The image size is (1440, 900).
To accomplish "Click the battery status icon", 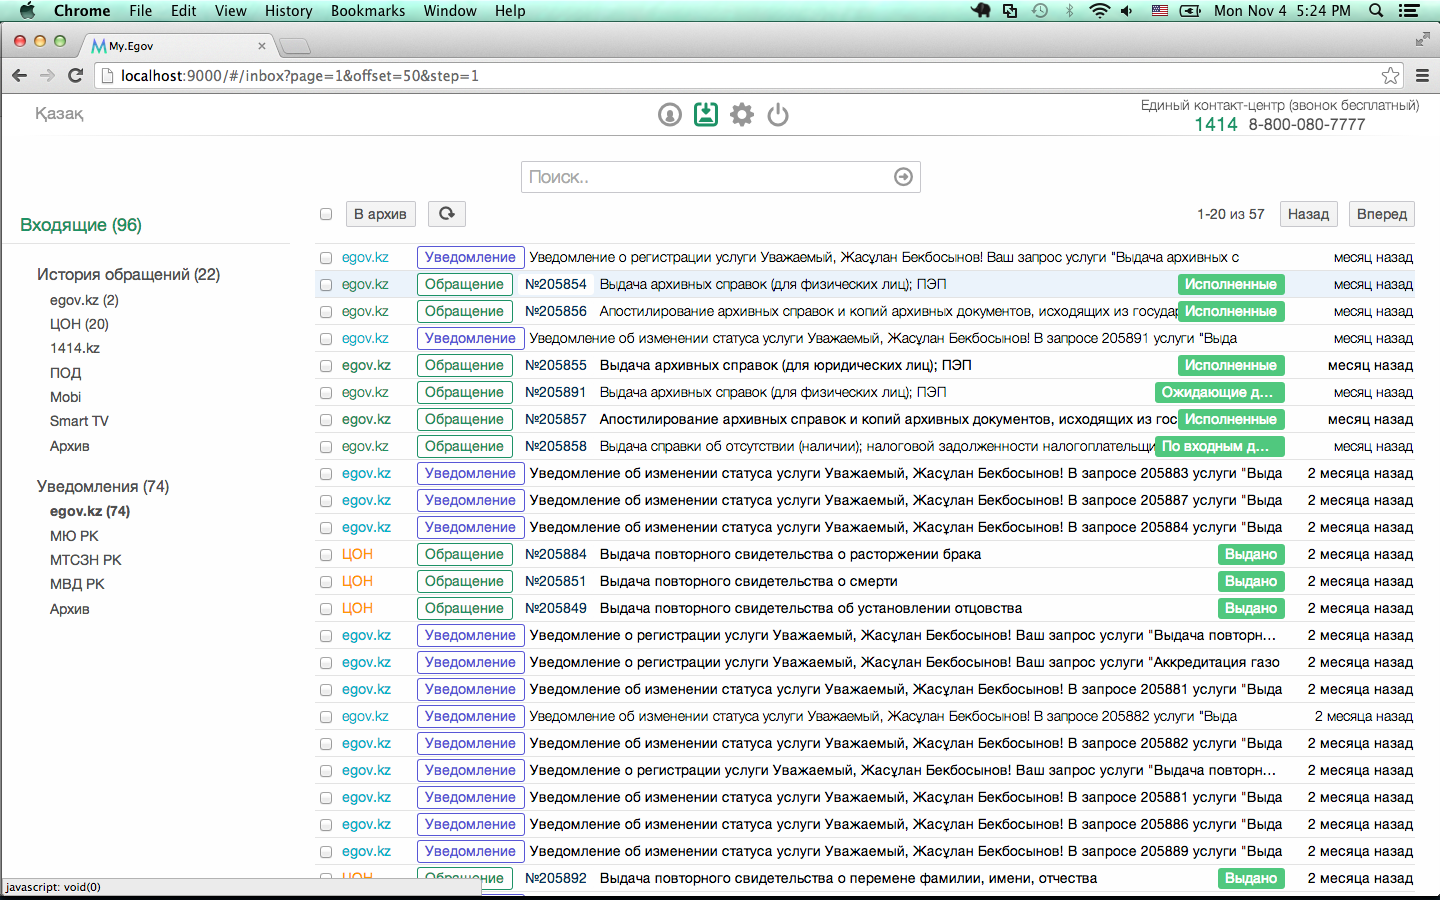I will (1190, 11).
